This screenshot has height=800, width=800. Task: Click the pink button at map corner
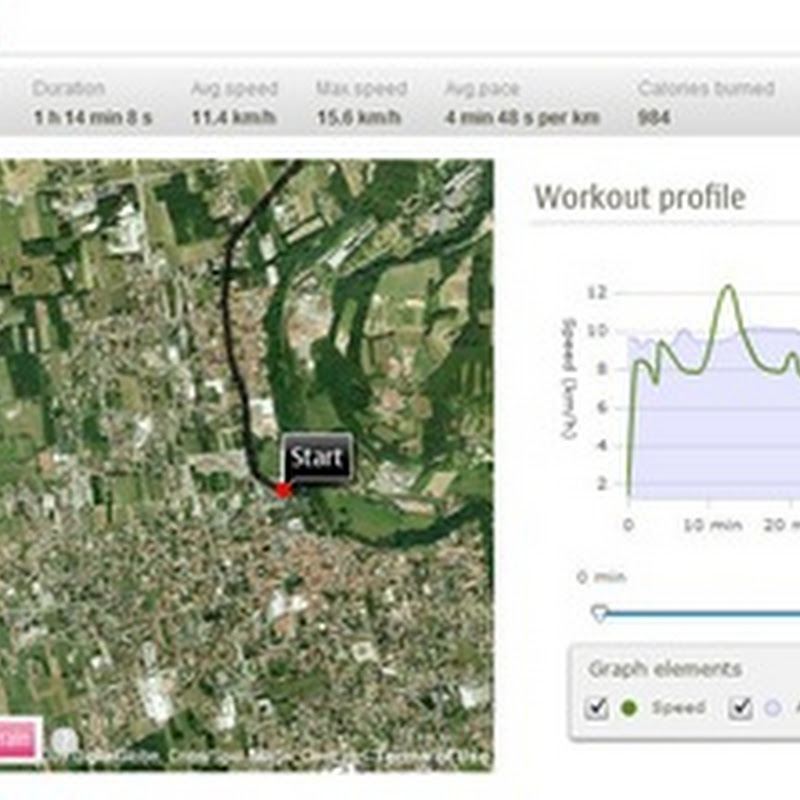click(x=19, y=739)
